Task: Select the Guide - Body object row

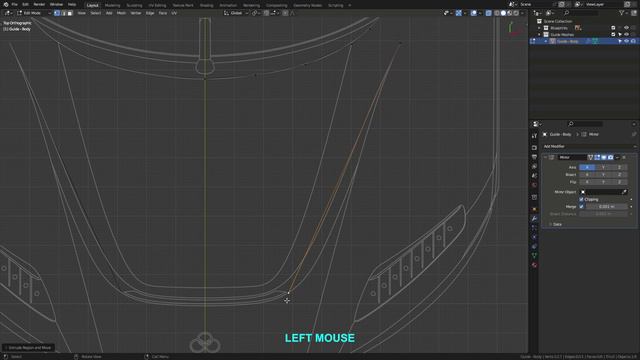Action: pos(584,41)
